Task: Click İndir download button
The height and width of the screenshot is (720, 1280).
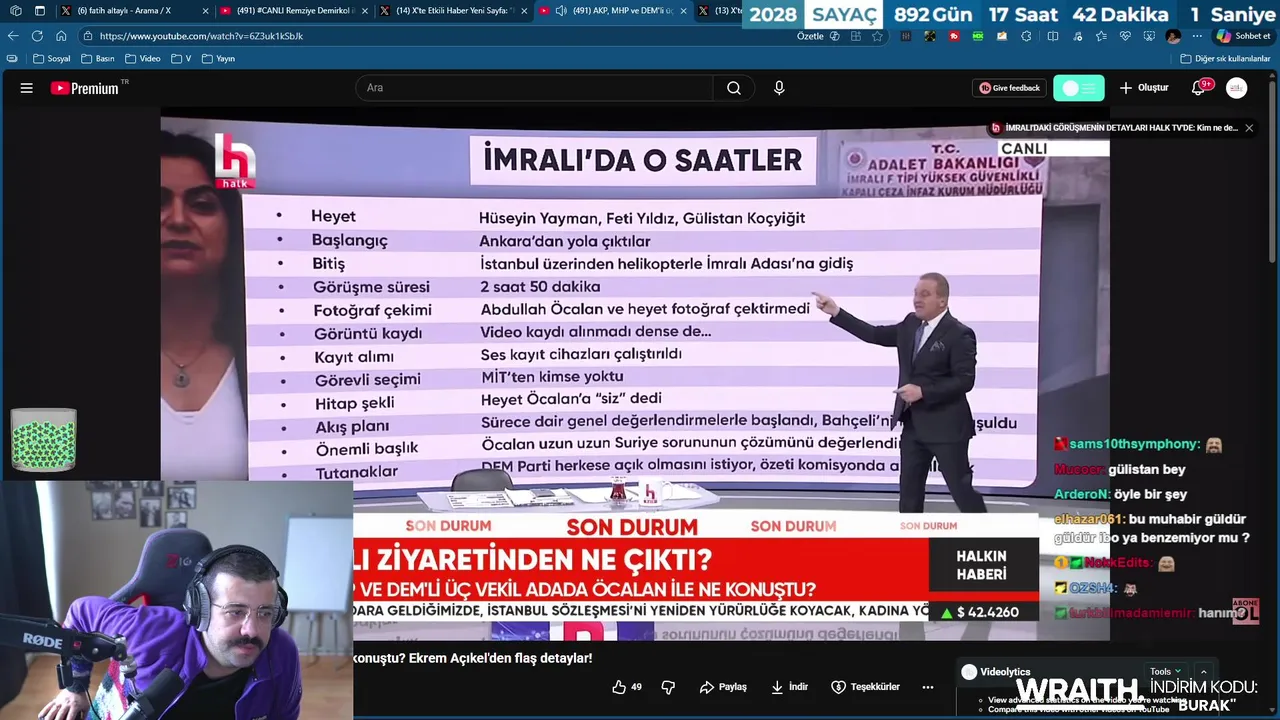Action: tap(789, 687)
